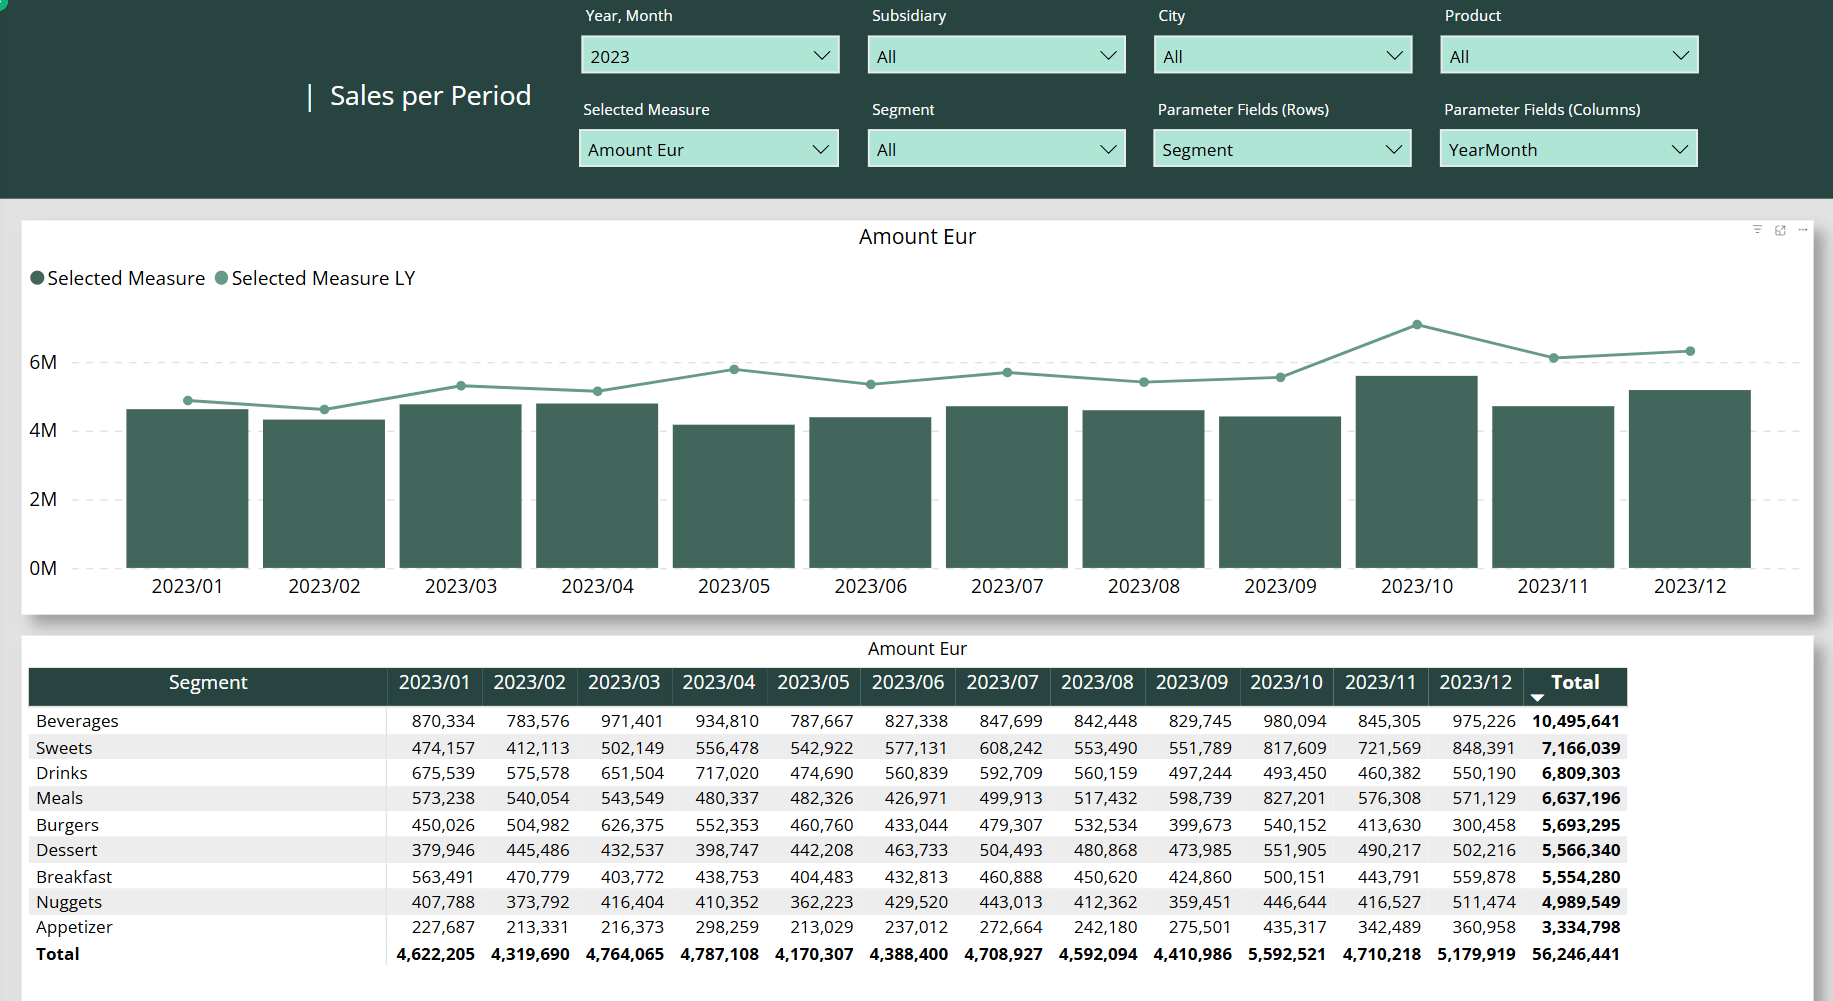This screenshot has height=1001, width=1833.
Task: Open Parameter Fields (Columns) YearMonth dropdown
Action: coord(1568,149)
